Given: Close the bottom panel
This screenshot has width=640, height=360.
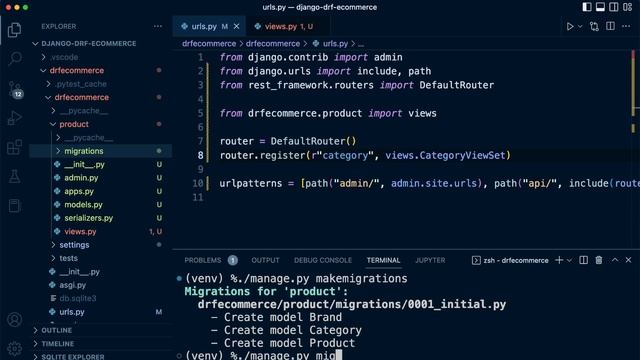Looking at the screenshot, I should 629,260.
